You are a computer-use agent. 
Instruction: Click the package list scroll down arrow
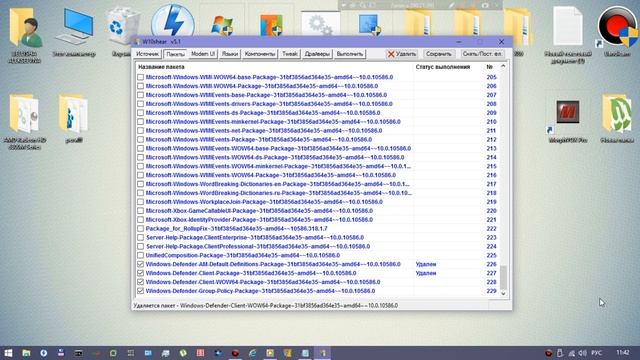pos(503,293)
